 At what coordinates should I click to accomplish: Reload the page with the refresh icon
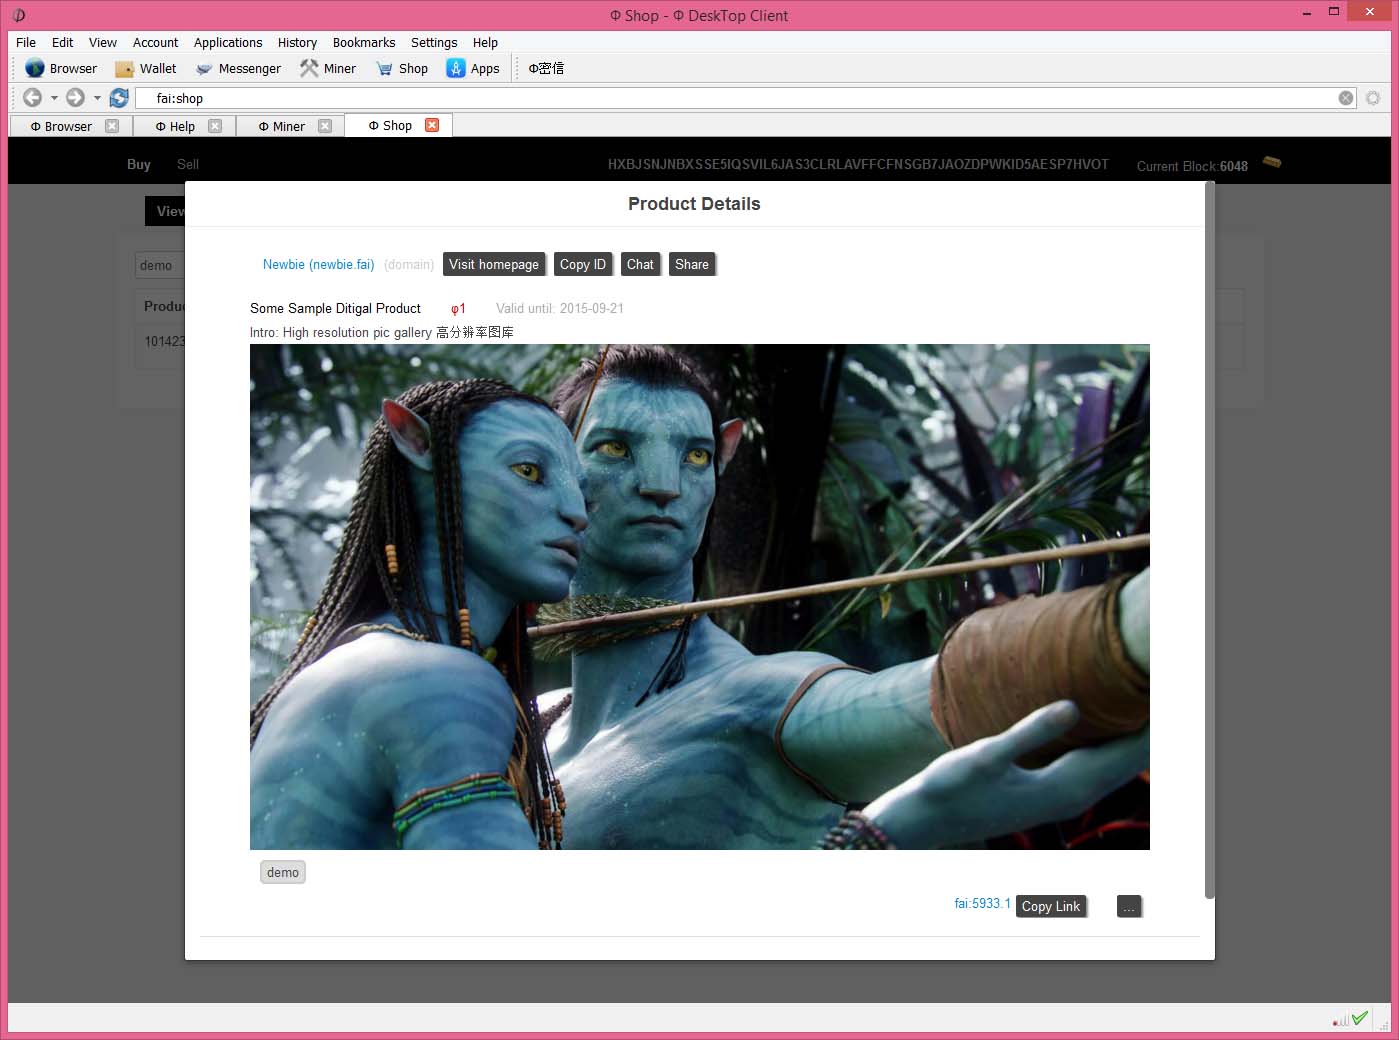point(119,97)
